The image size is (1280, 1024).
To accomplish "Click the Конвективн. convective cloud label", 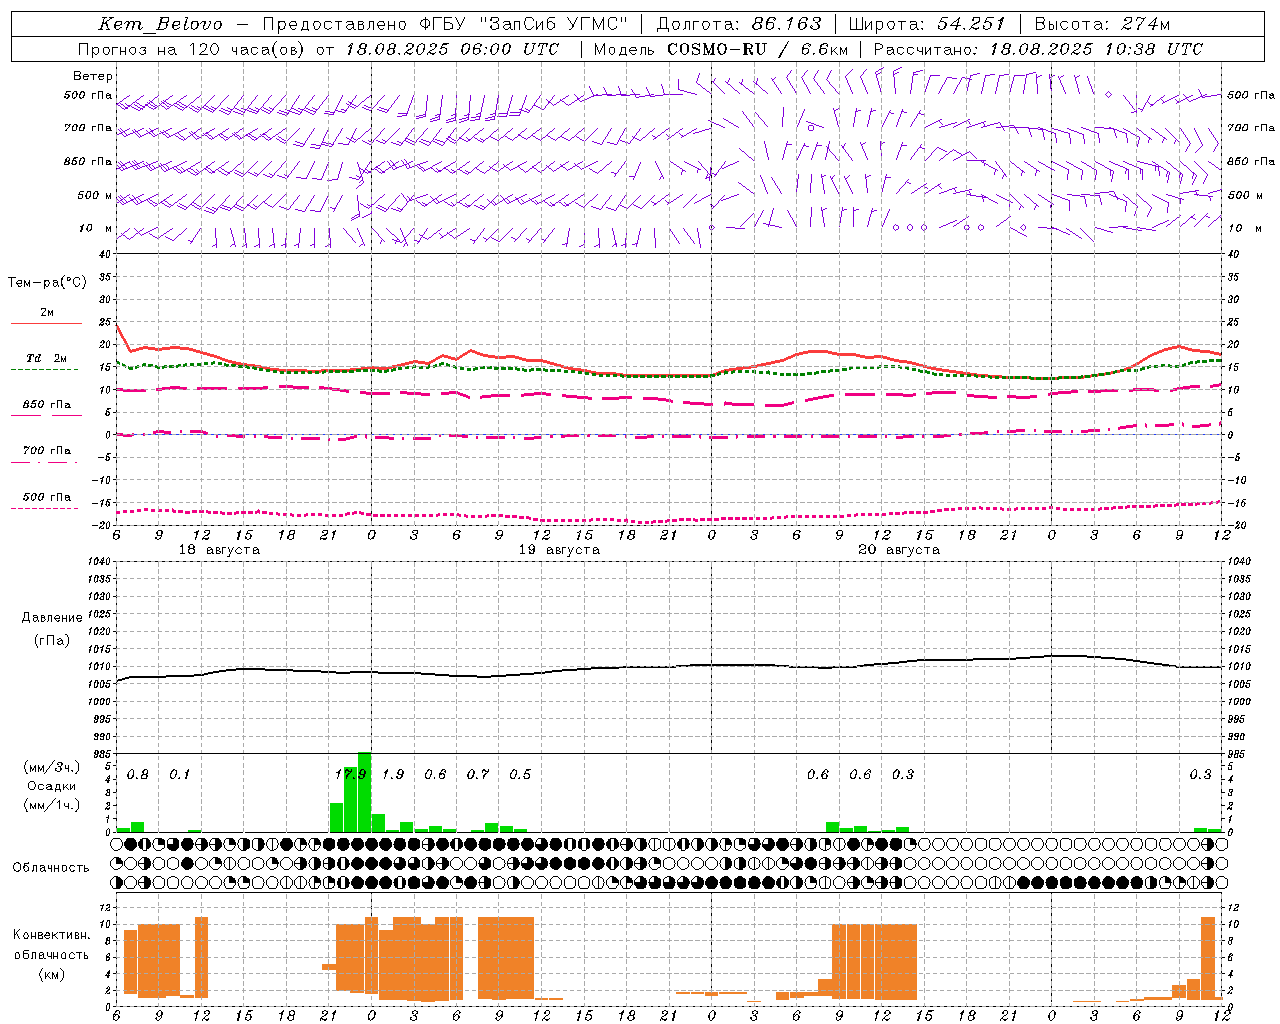I will tap(51, 935).
